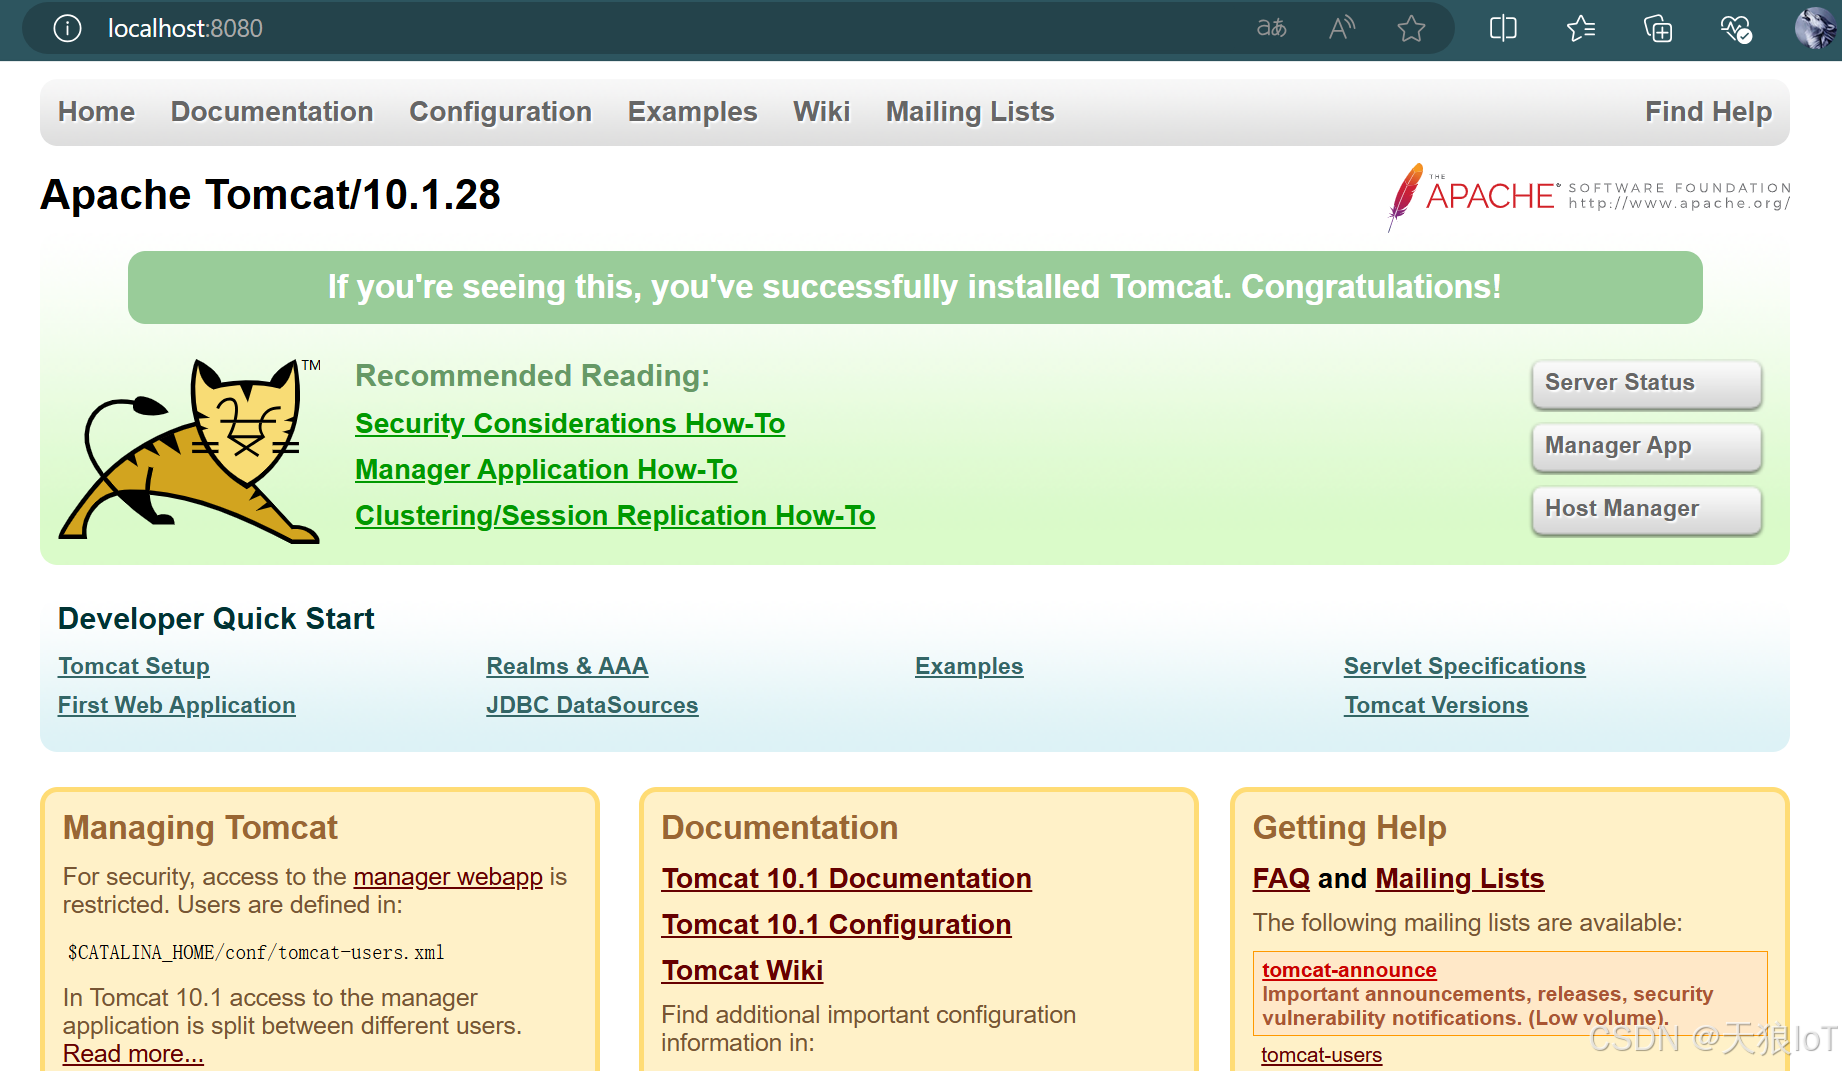Open the favorites list icon

click(1581, 28)
